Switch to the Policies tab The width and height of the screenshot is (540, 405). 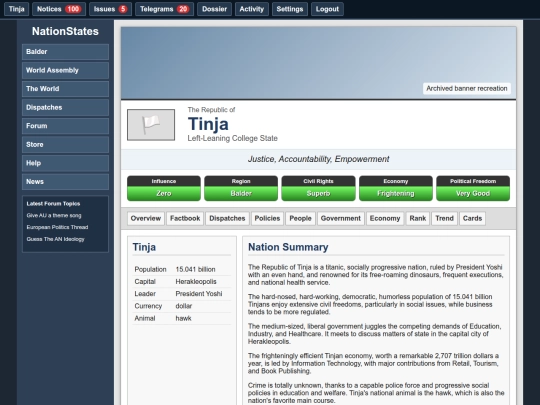[x=267, y=218]
